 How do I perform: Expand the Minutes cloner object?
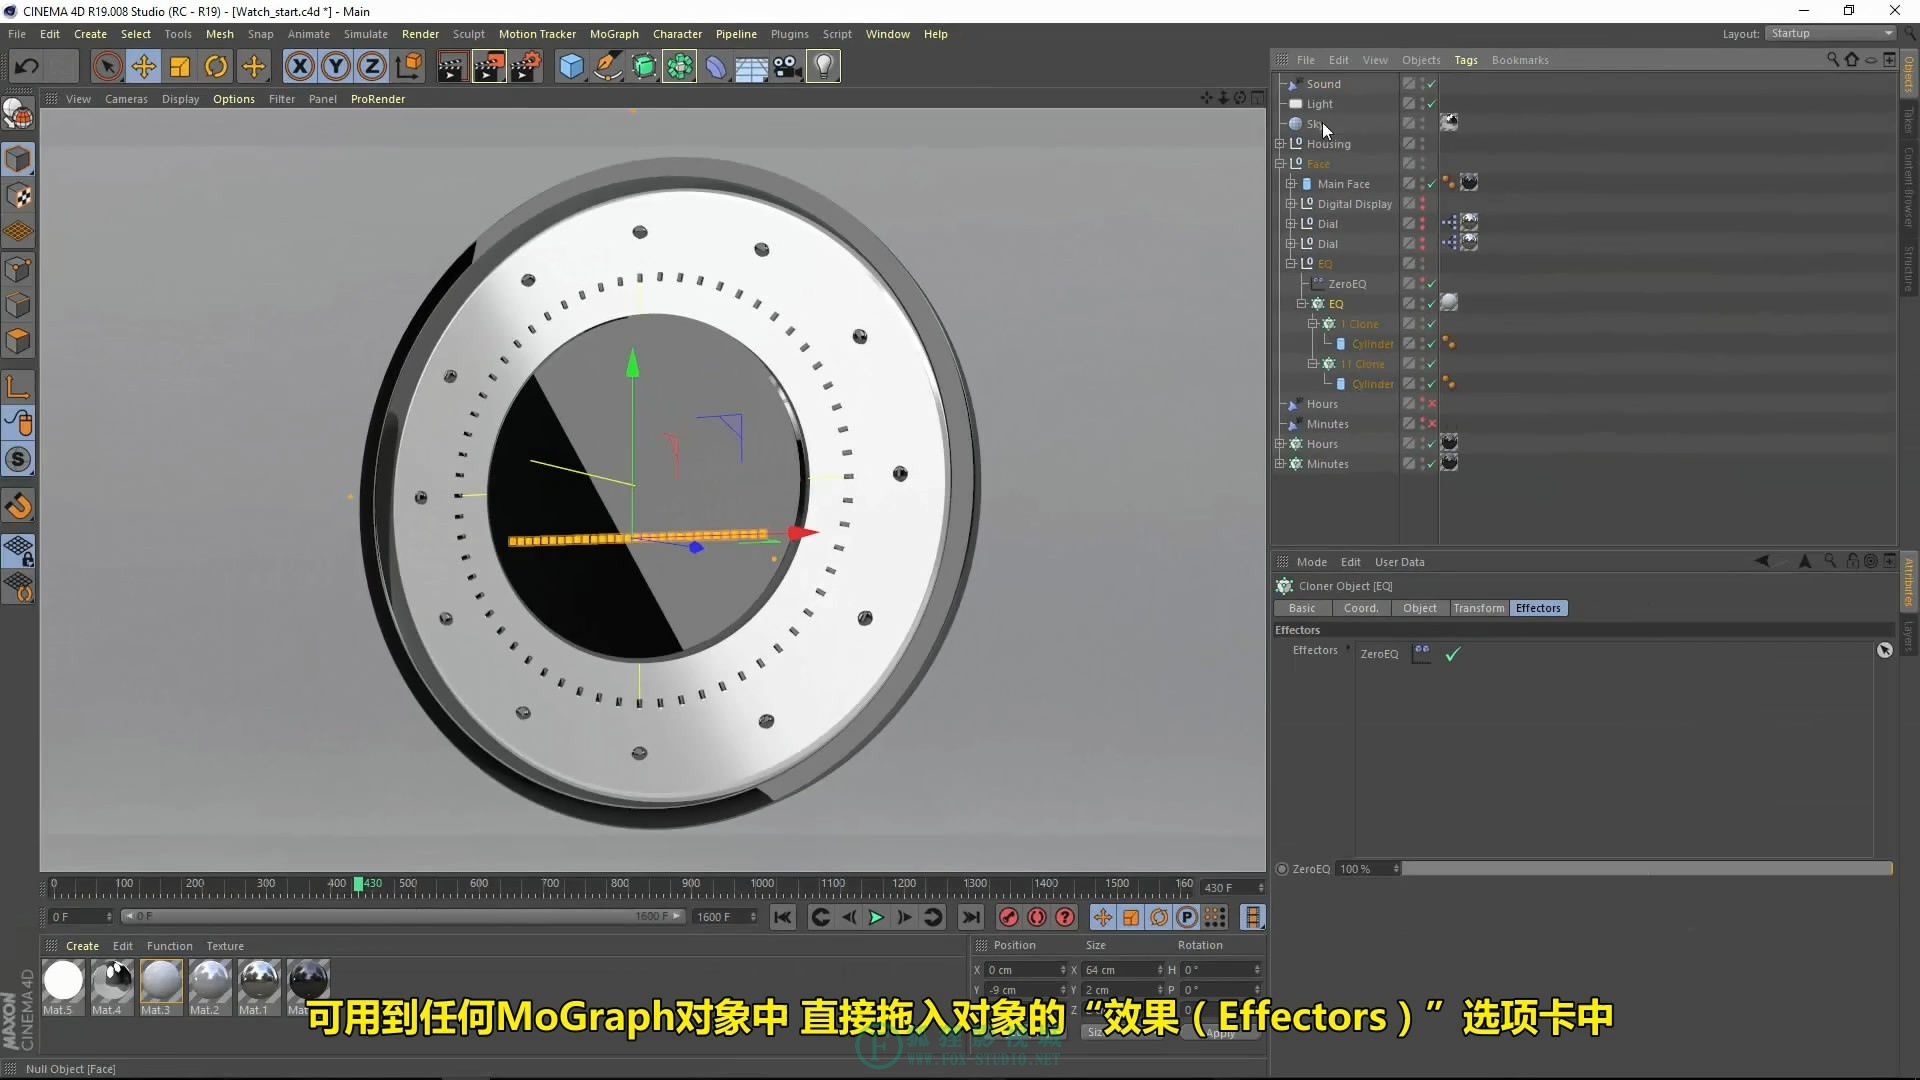[1280, 464]
